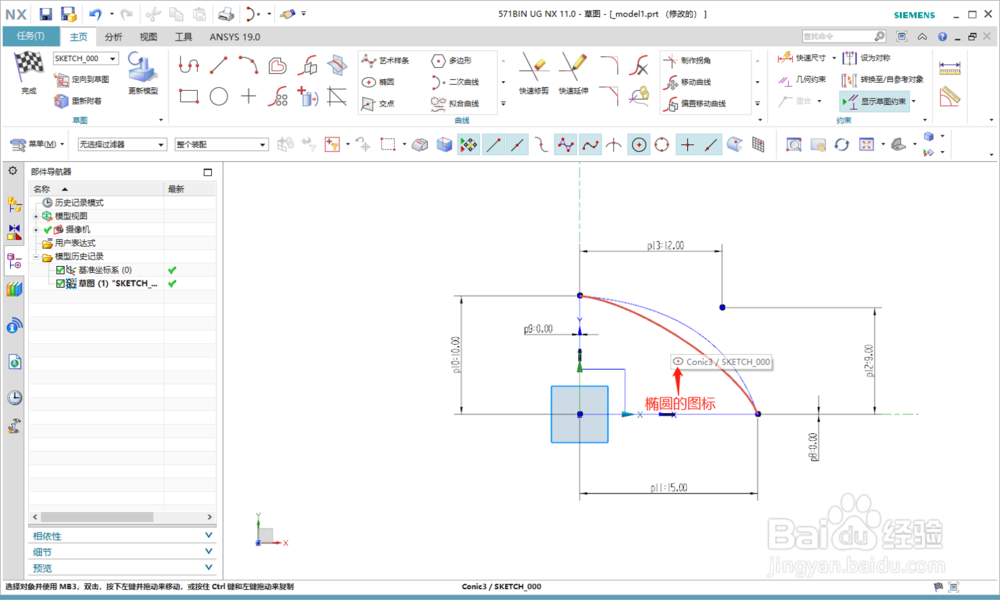Click 移动曲线 move curve tool

coord(687,82)
